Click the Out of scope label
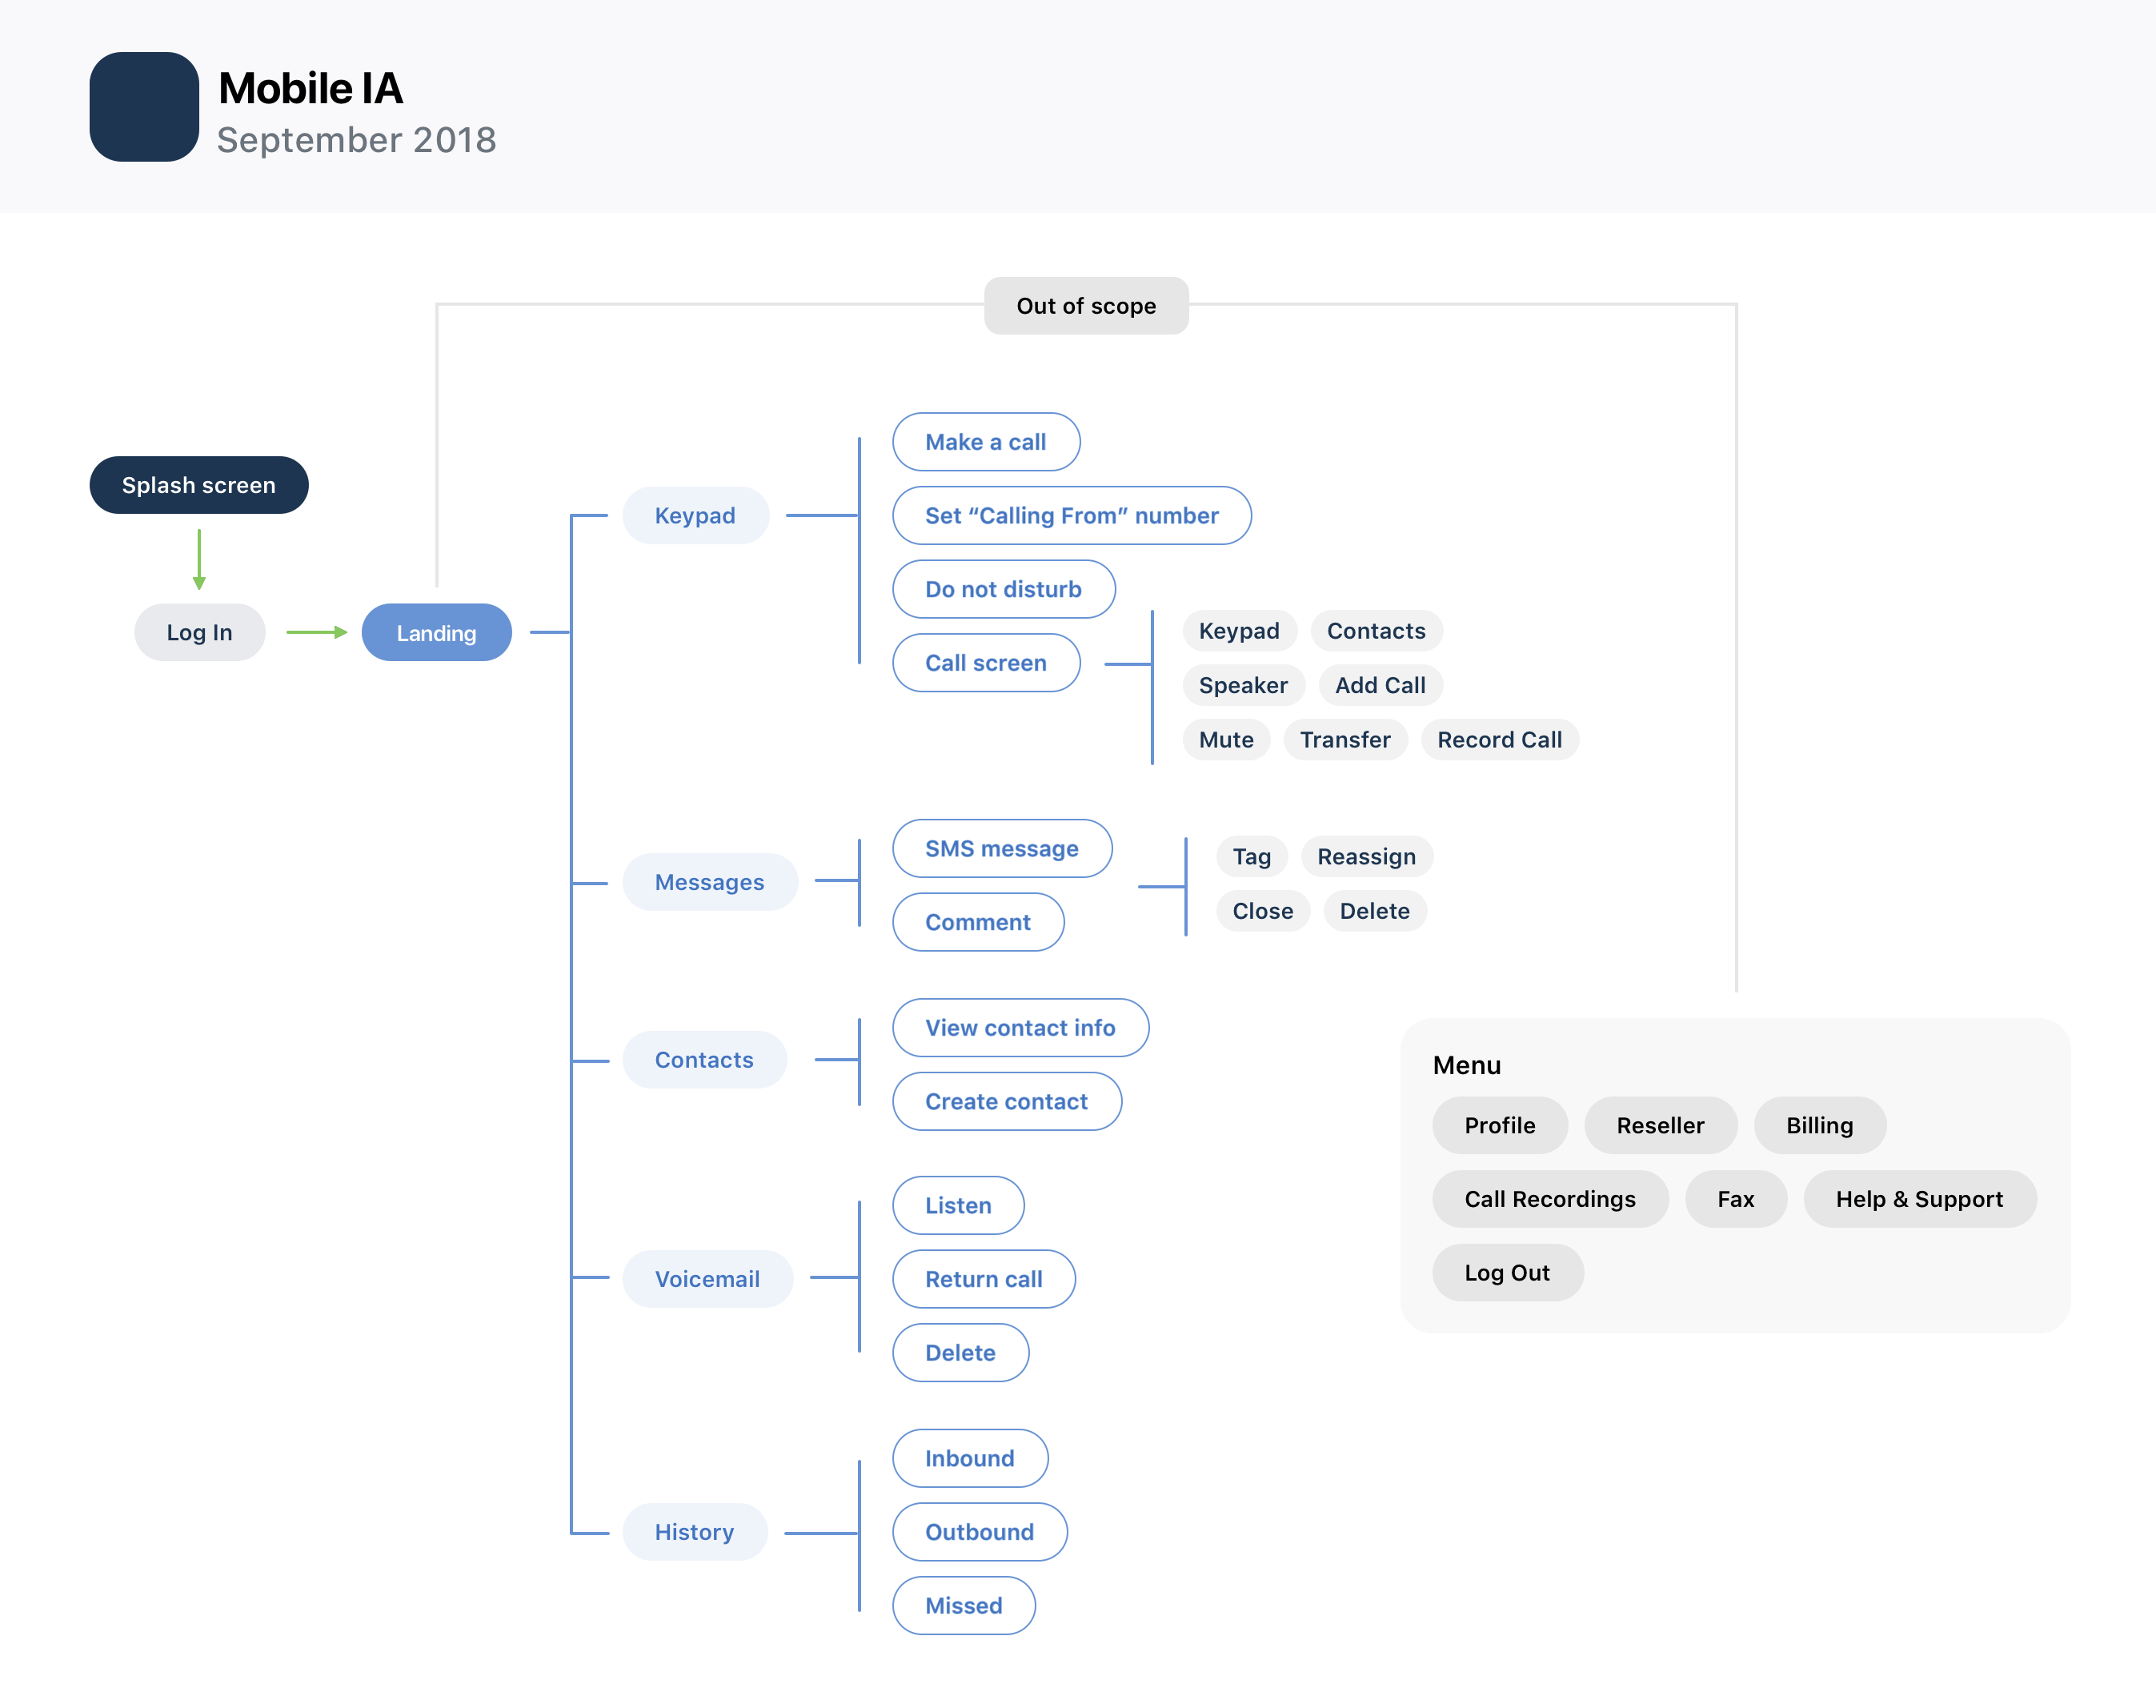The width and height of the screenshot is (2156, 1708). point(1086,306)
